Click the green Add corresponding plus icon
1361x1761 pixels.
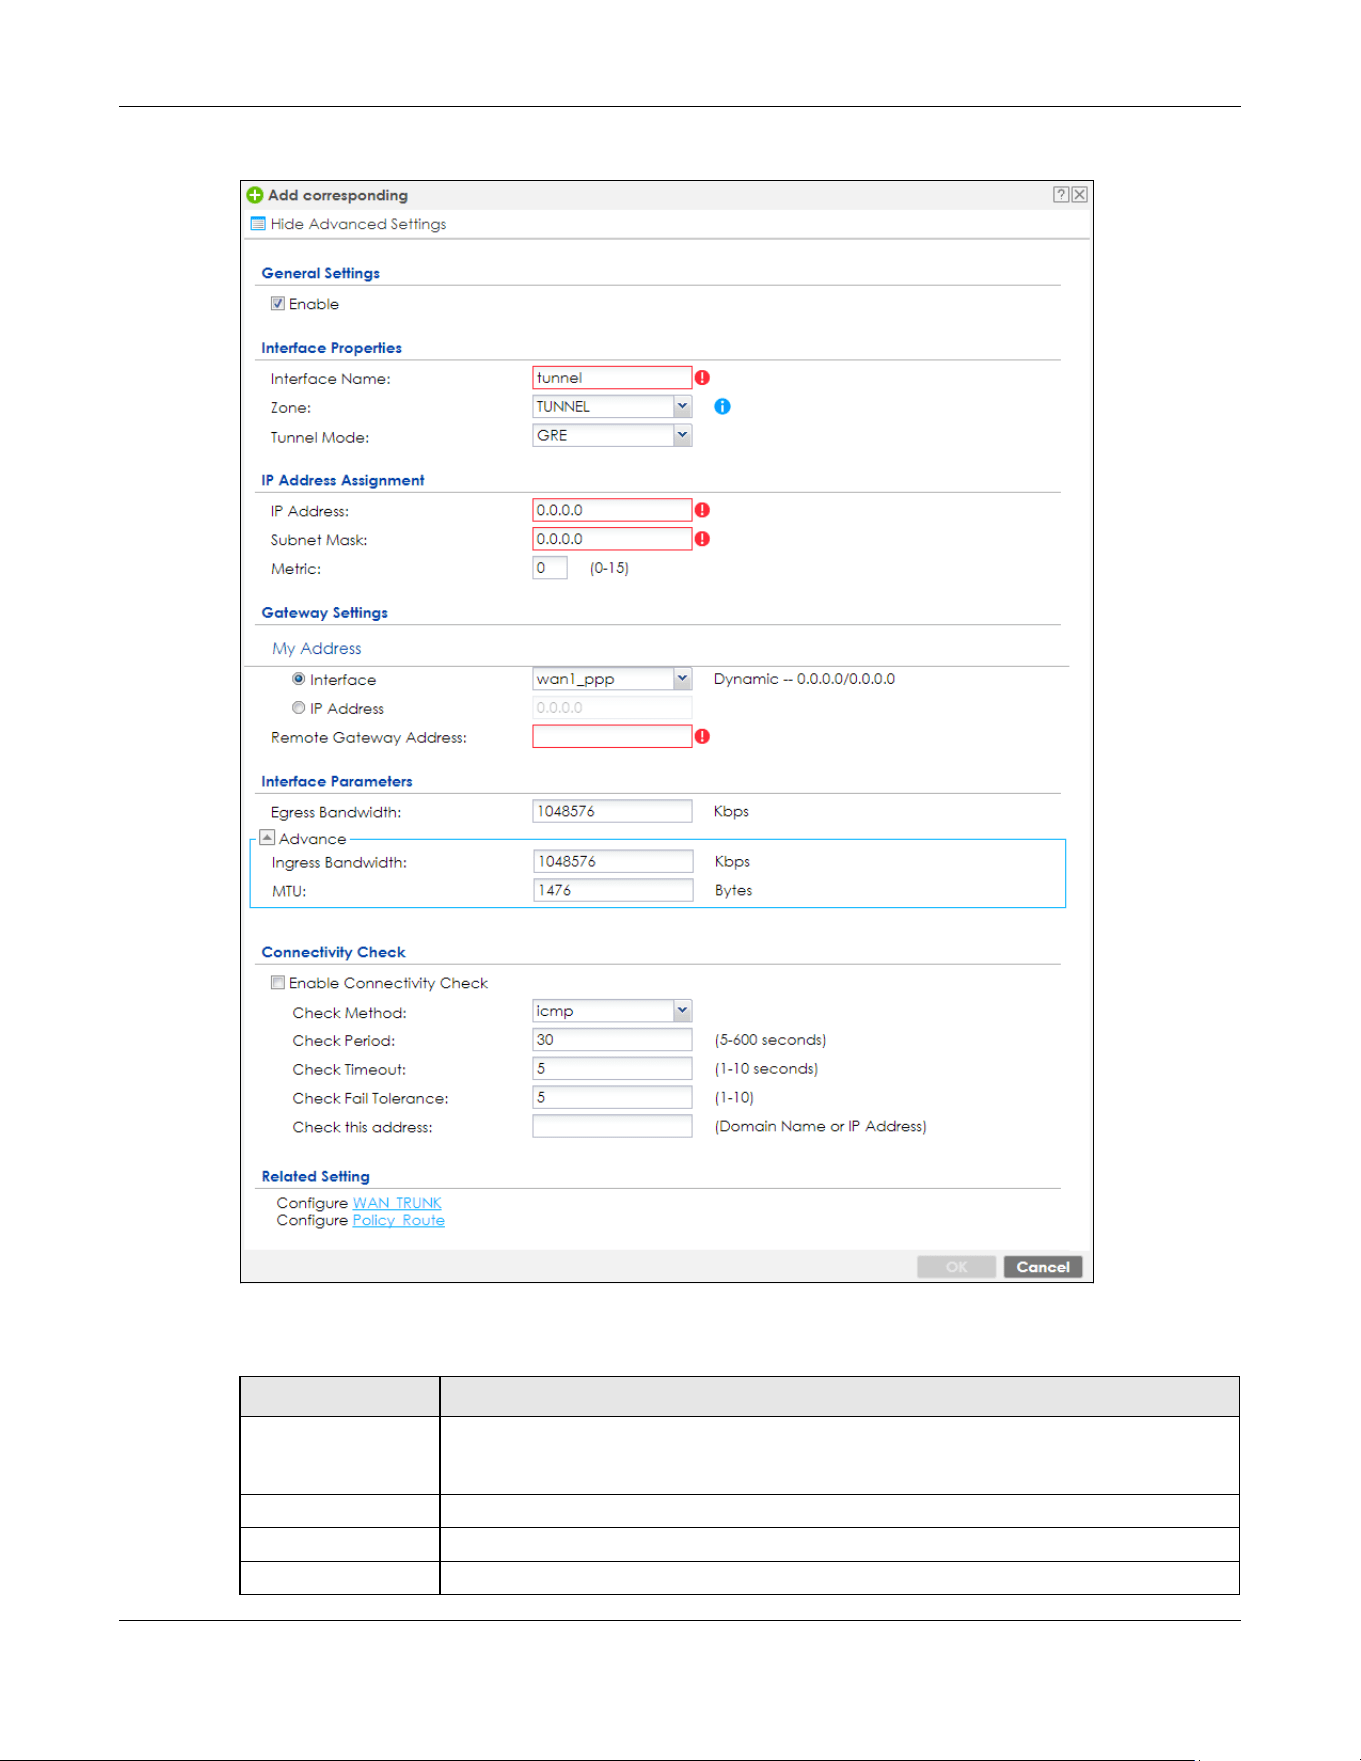click(x=255, y=195)
